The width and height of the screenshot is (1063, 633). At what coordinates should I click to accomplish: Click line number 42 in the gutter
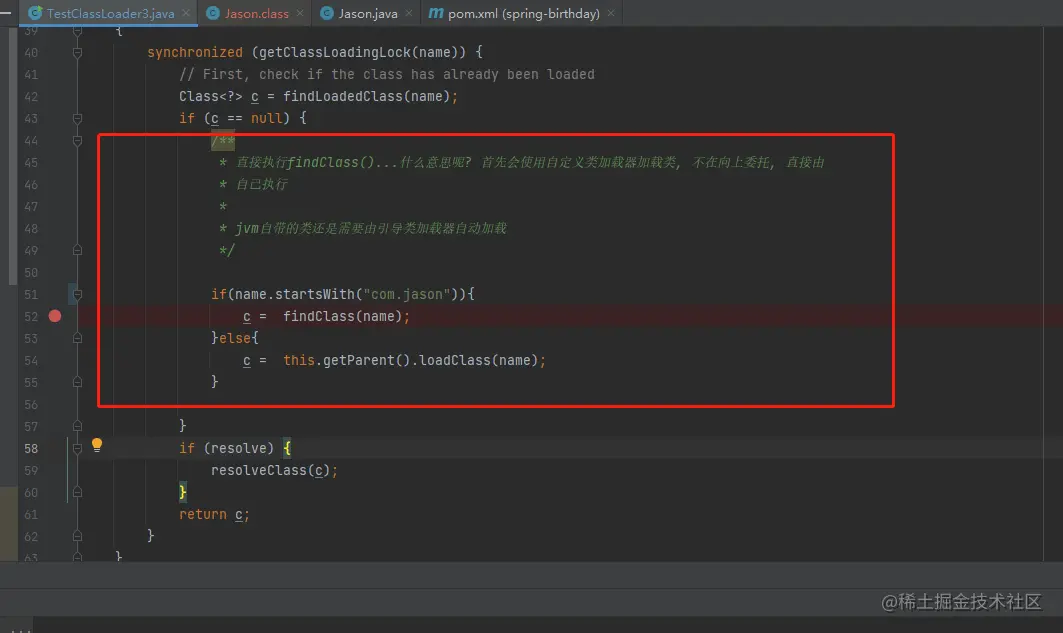click(x=31, y=96)
